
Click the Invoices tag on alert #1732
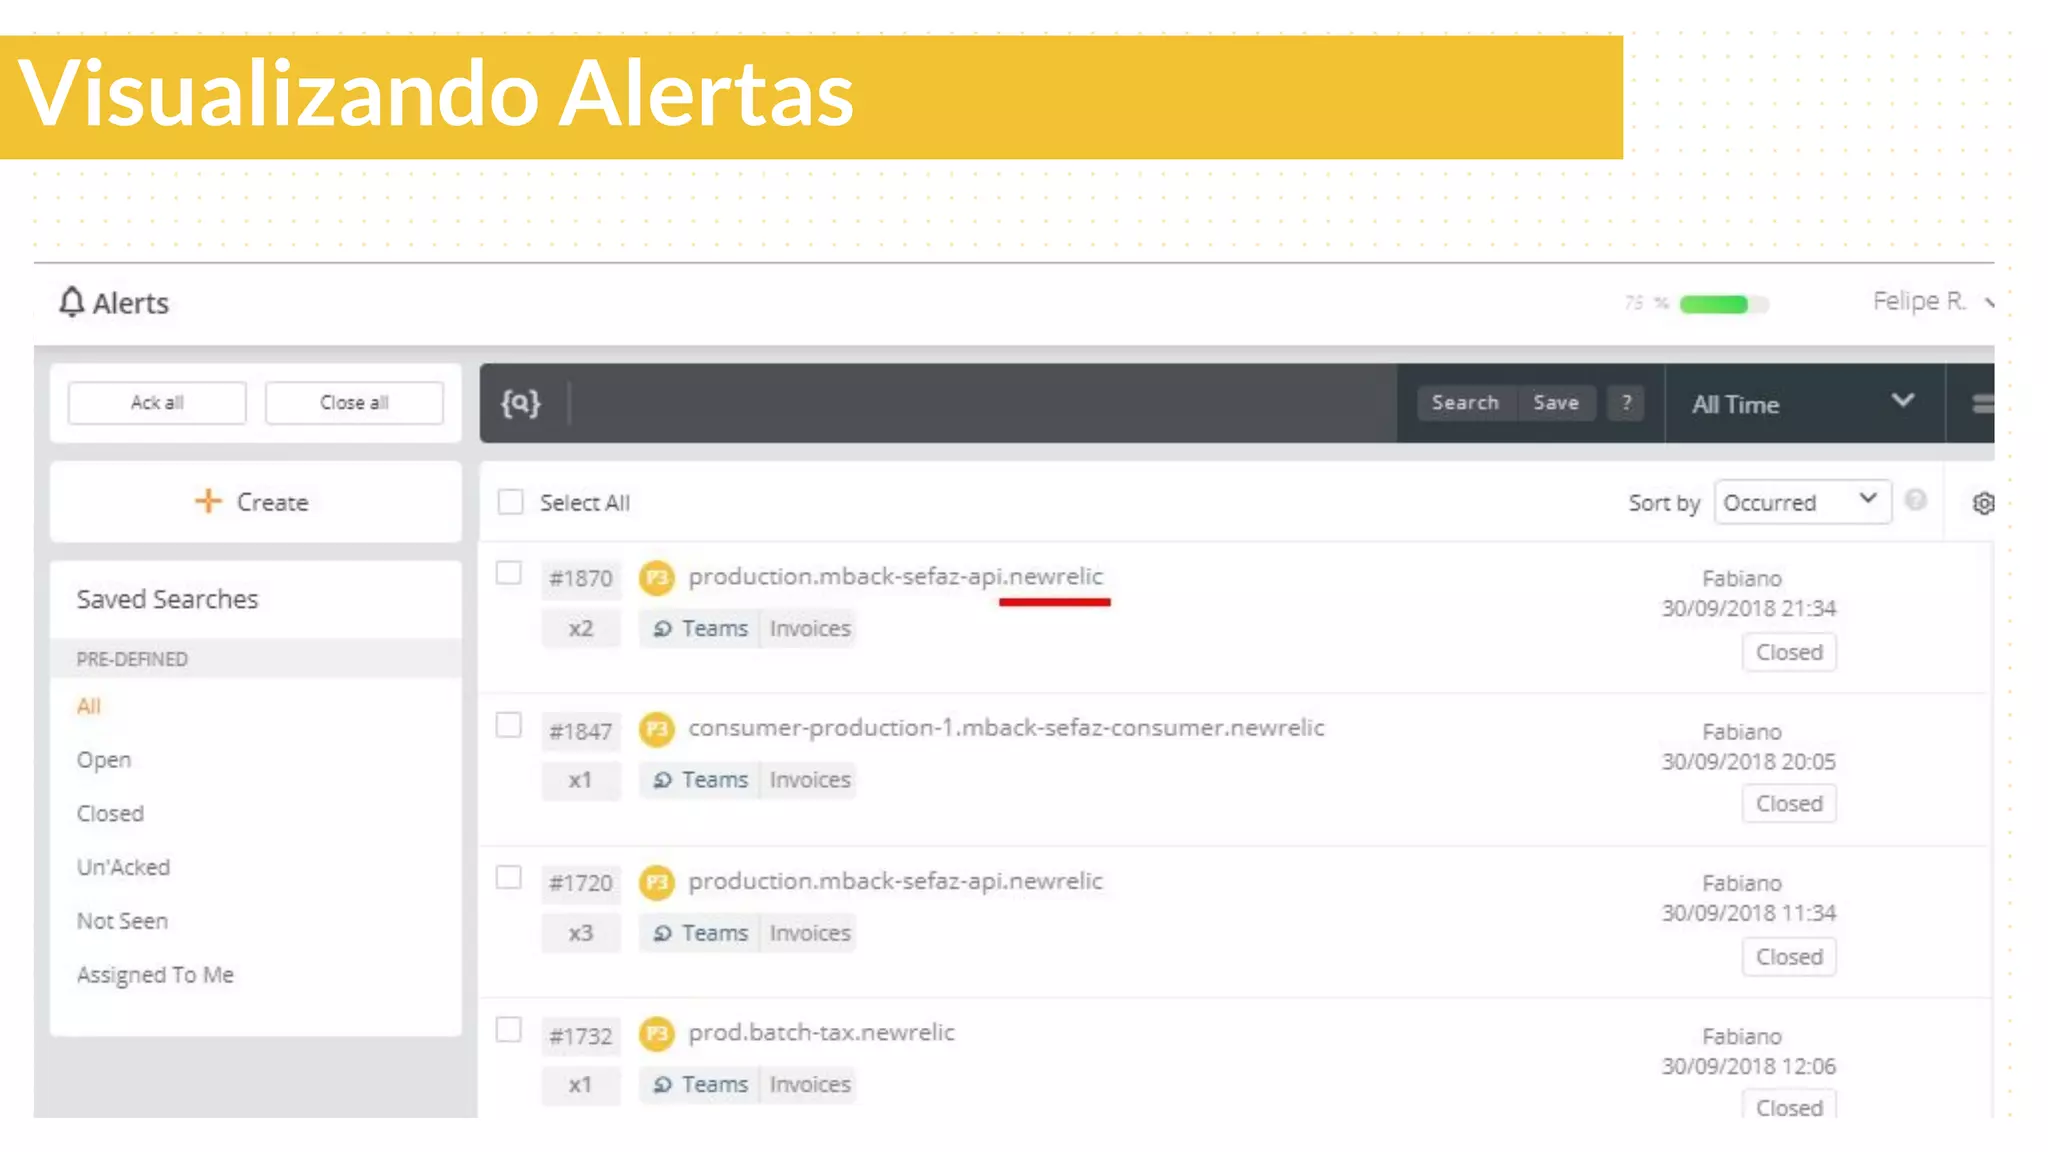coord(810,1085)
